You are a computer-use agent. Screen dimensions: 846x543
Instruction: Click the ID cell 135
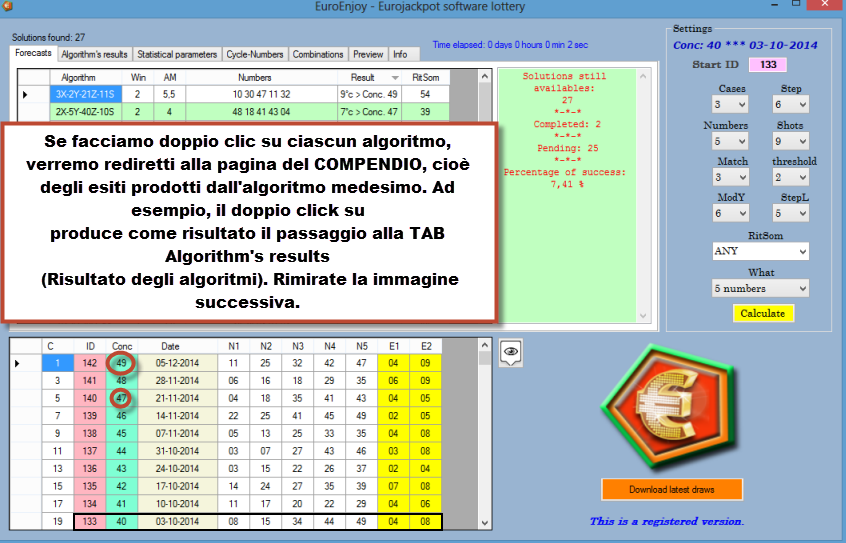90,486
